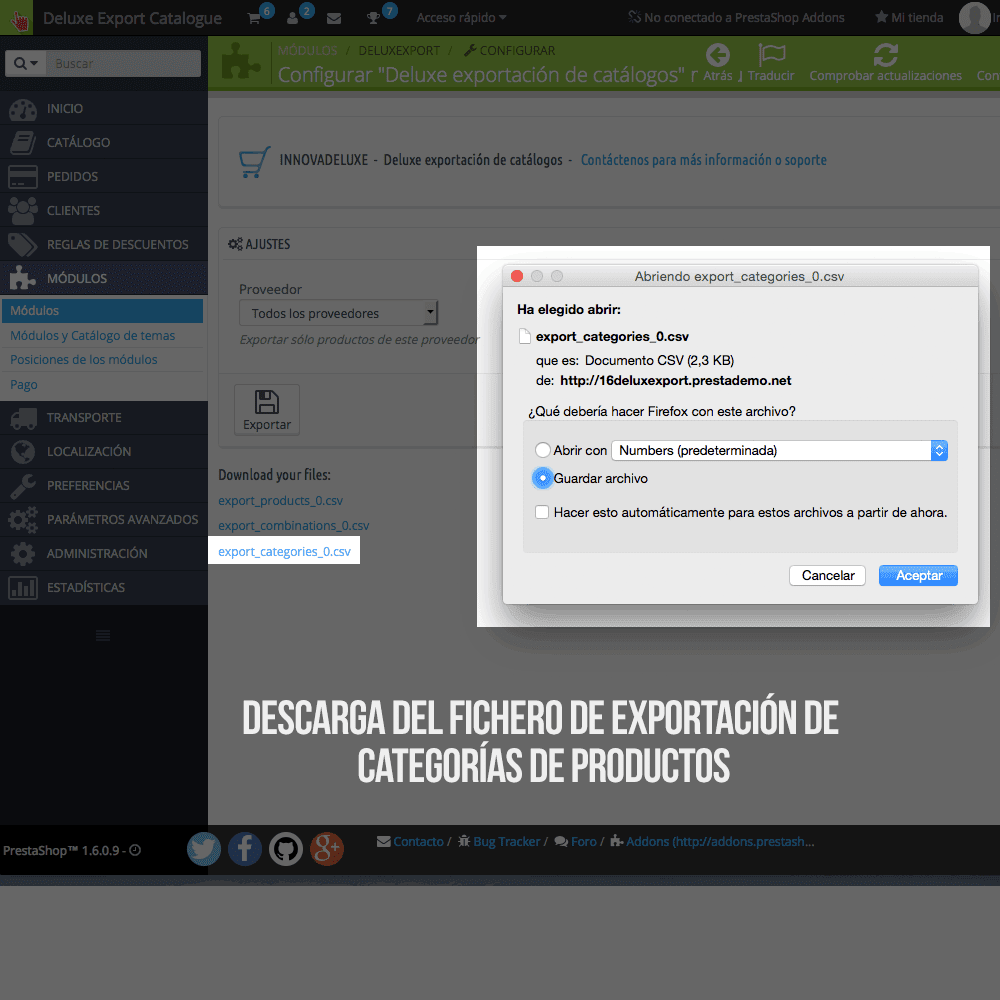Focus the Buscar search field
Screen dimensions: 1000x1000
tap(123, 64)
